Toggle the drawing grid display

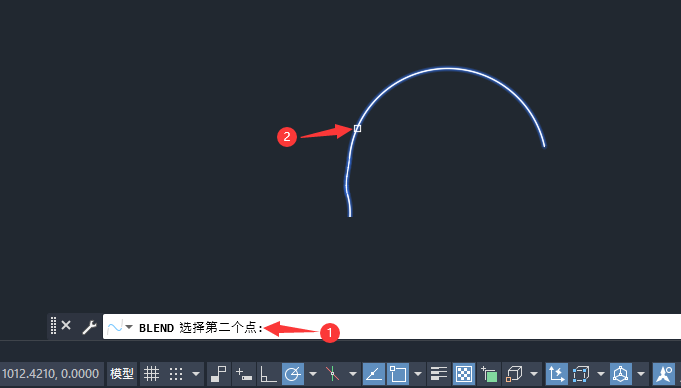click(152, 374)
